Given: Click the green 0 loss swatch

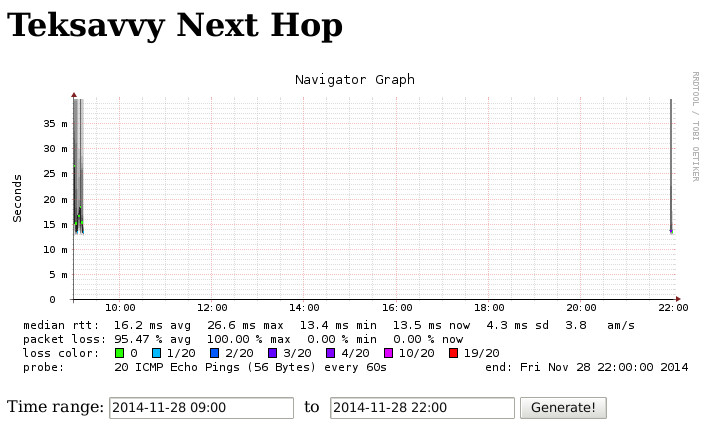Looking at the screenshot, I should click(x=120, y=353).
